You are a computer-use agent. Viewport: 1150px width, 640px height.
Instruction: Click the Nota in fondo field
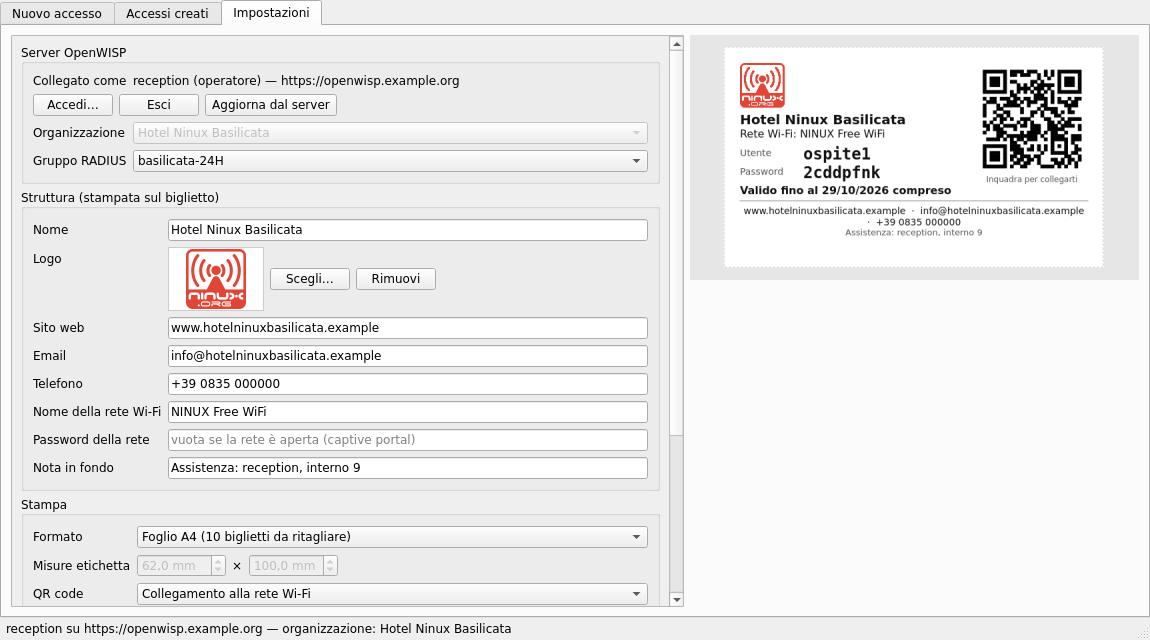tap(408, 468)
